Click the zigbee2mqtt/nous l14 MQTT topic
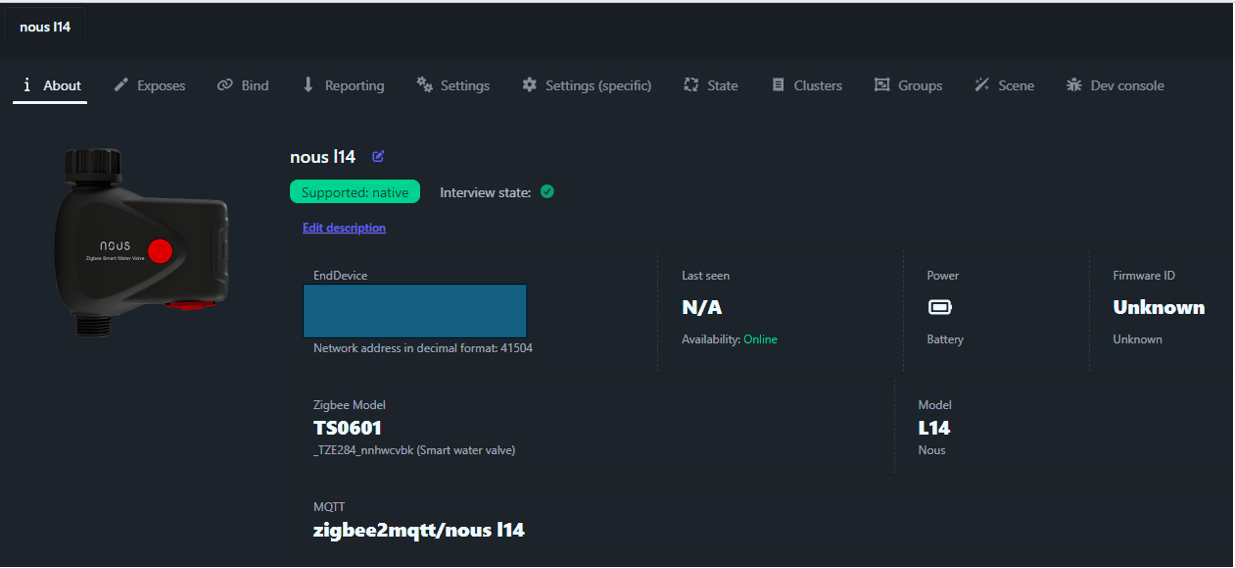 [419, 530]
